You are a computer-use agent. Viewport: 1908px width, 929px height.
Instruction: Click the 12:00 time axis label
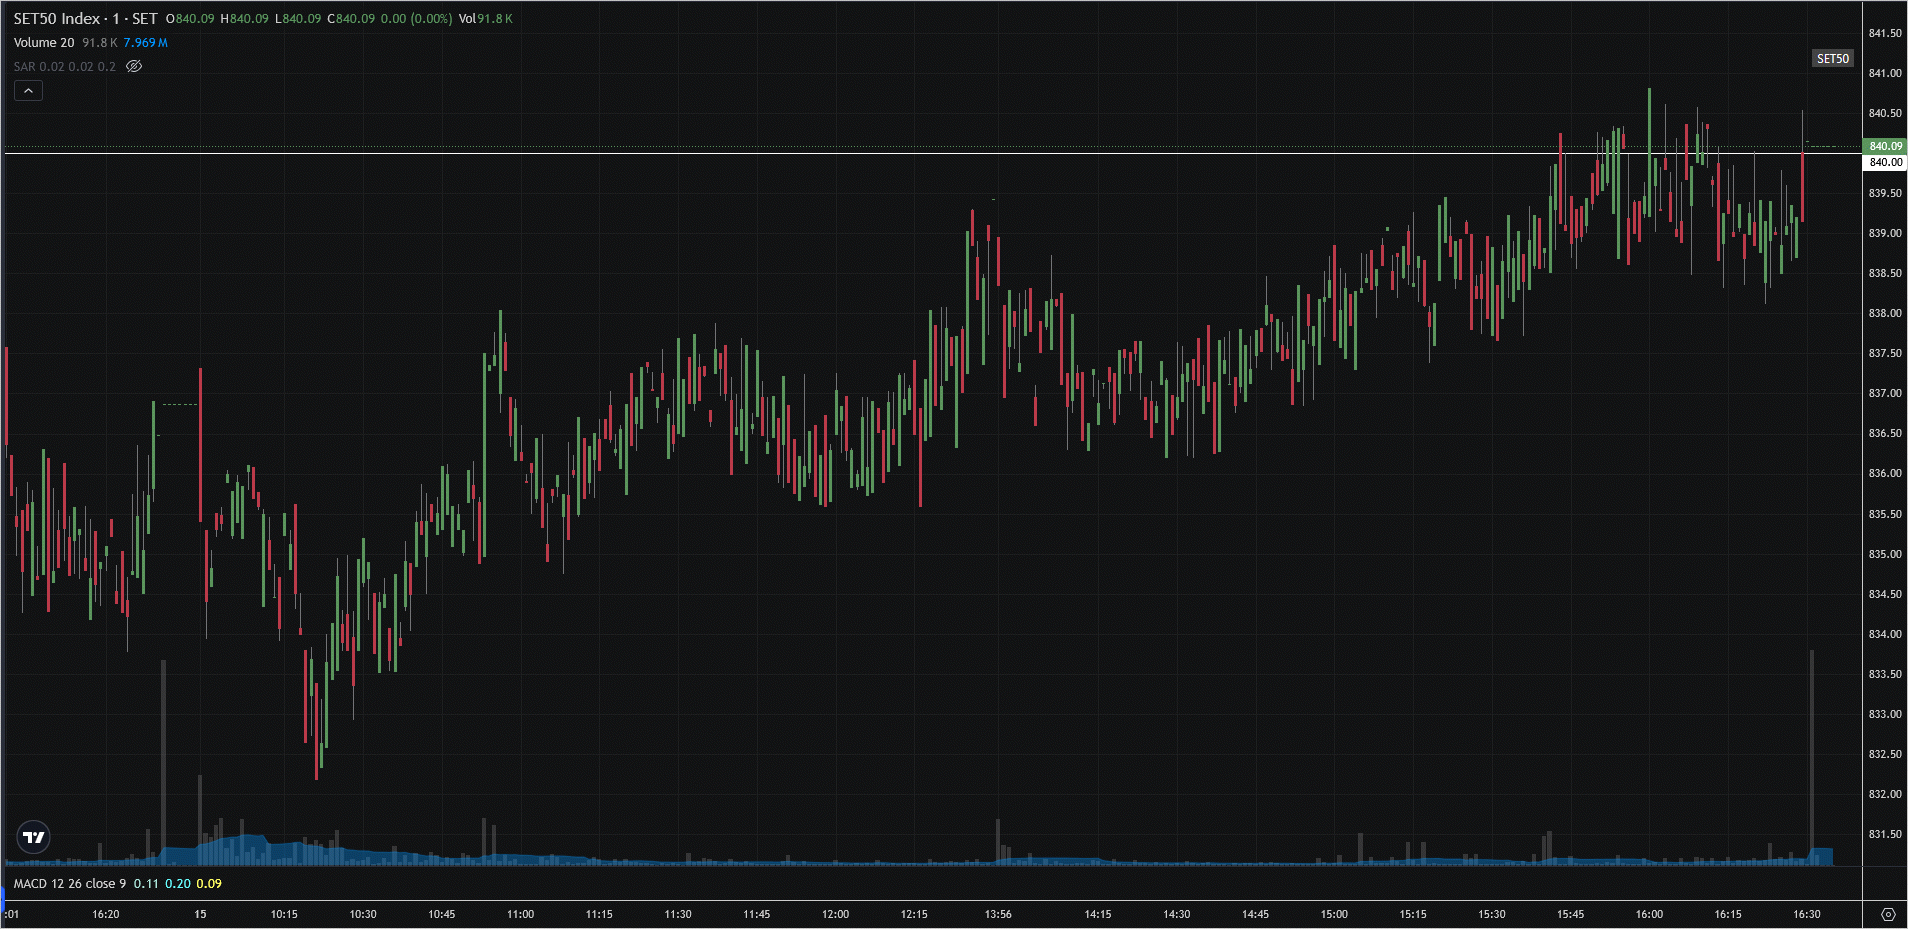(x=835, y=914)
